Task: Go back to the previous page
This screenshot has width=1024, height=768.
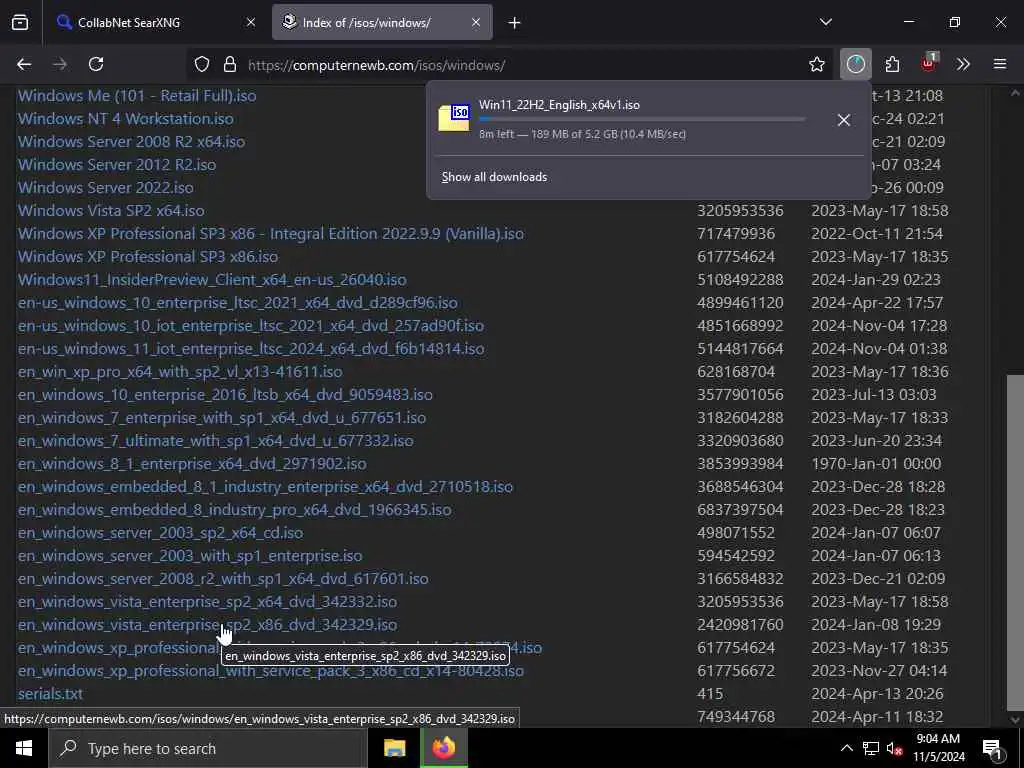Action: pyautogui.click(x=24, y=64)
